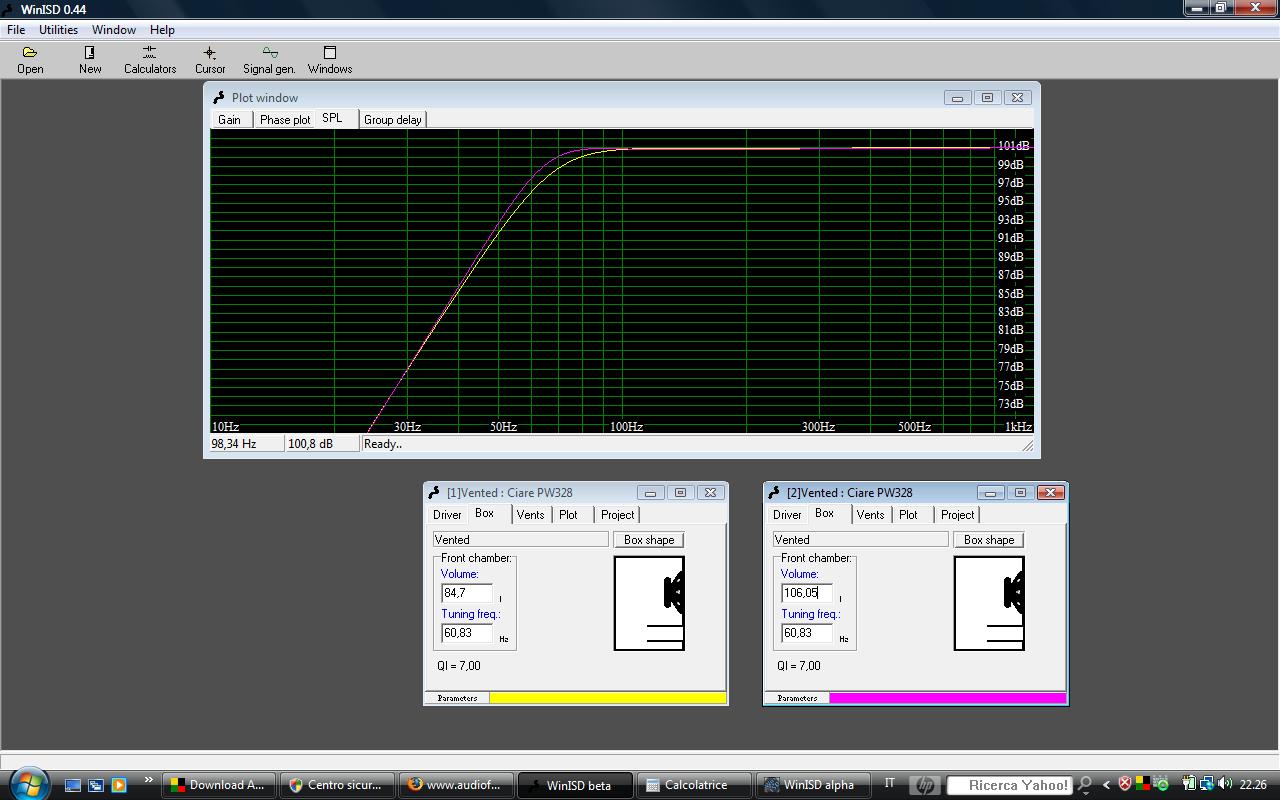This screenshot has height=800, width=1280.
Task: Launch the Signal gen. tool
Action: tap(269, 59)
